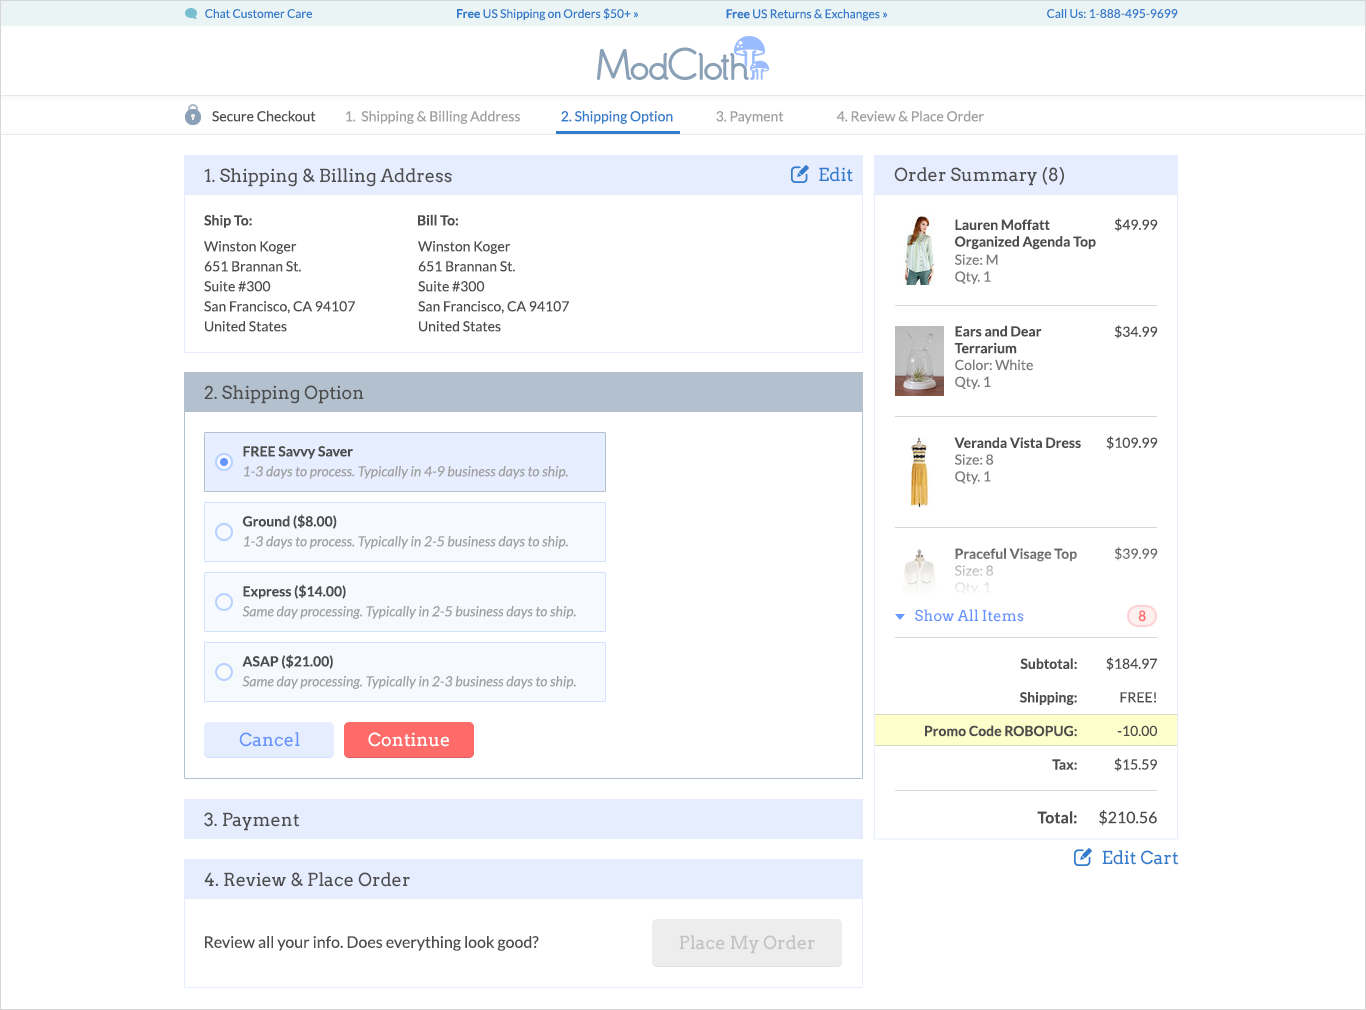Image resolution: width=1366 pixels, height=1010 pixels.
Task: Expand Show All Items arrow
Action: (900, 617)
